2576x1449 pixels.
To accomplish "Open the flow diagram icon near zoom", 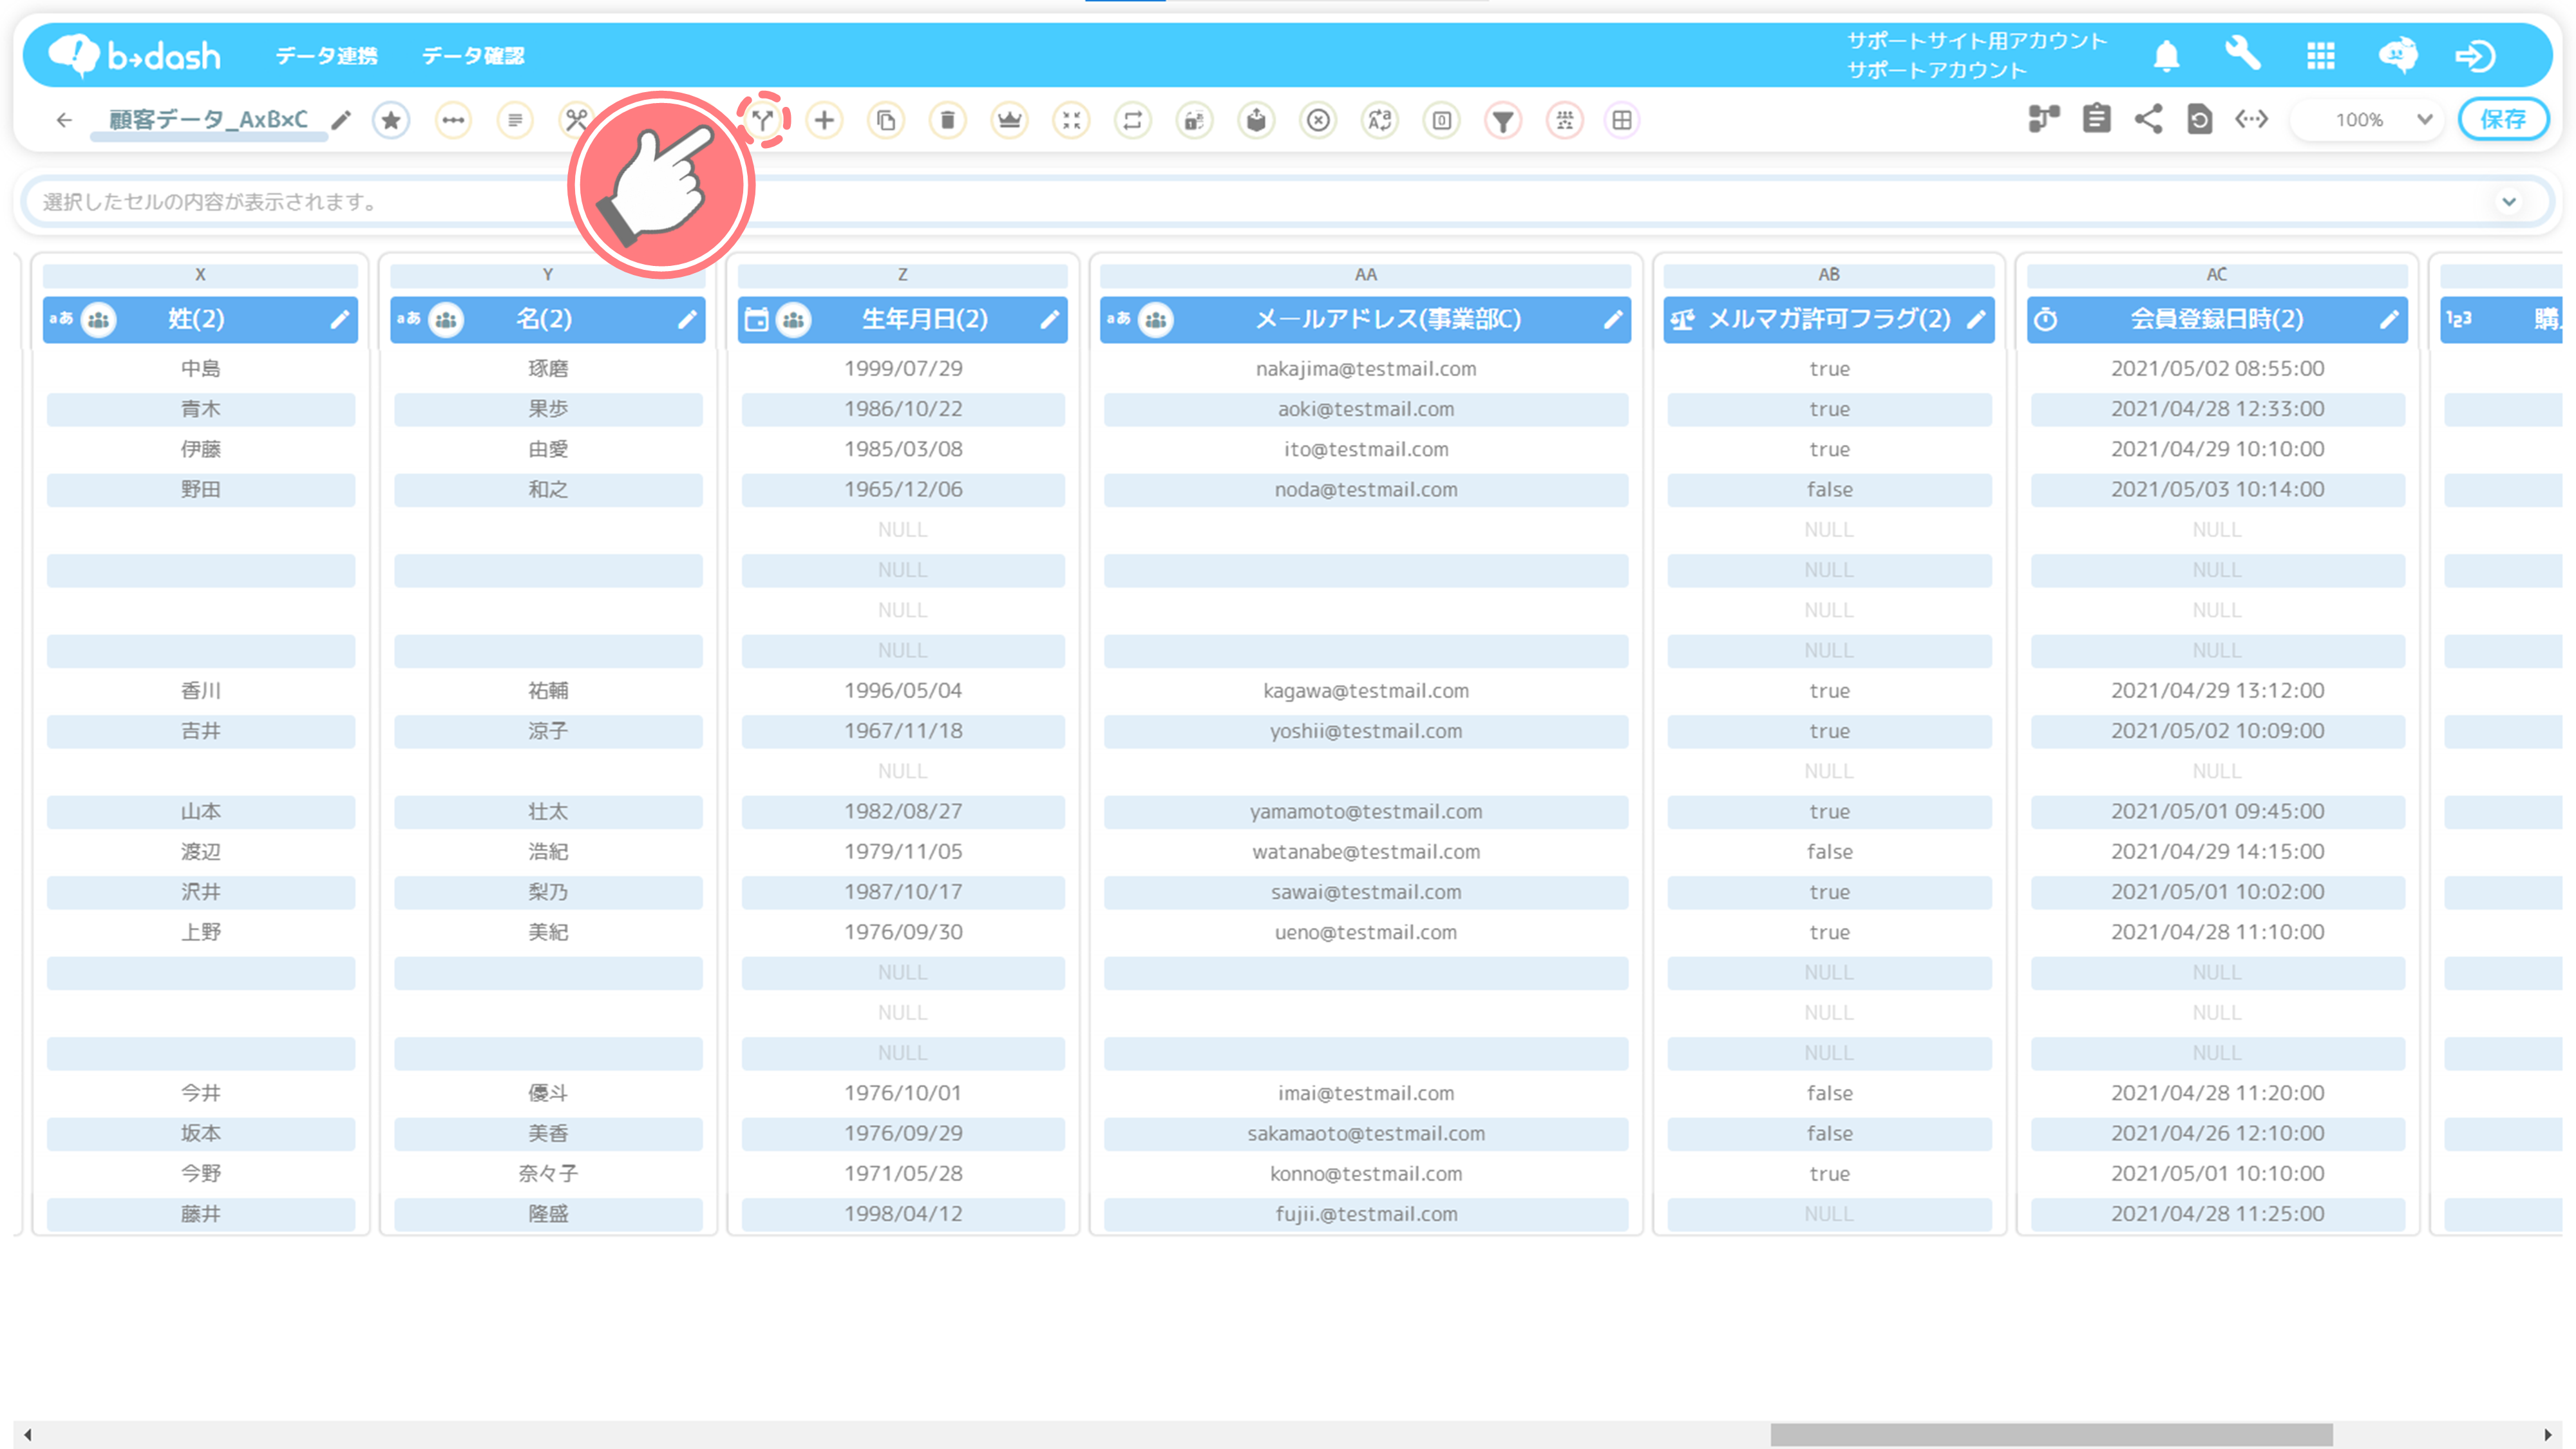I will [x=2044, y=119].
